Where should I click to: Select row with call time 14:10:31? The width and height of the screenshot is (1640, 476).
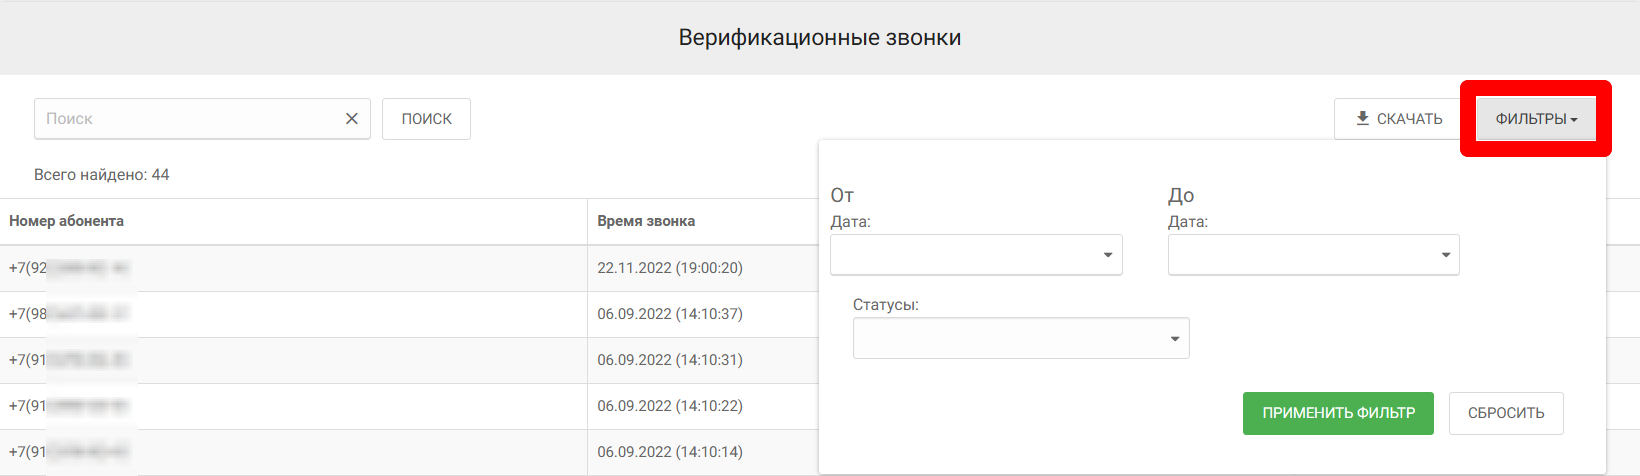point(670,360)
